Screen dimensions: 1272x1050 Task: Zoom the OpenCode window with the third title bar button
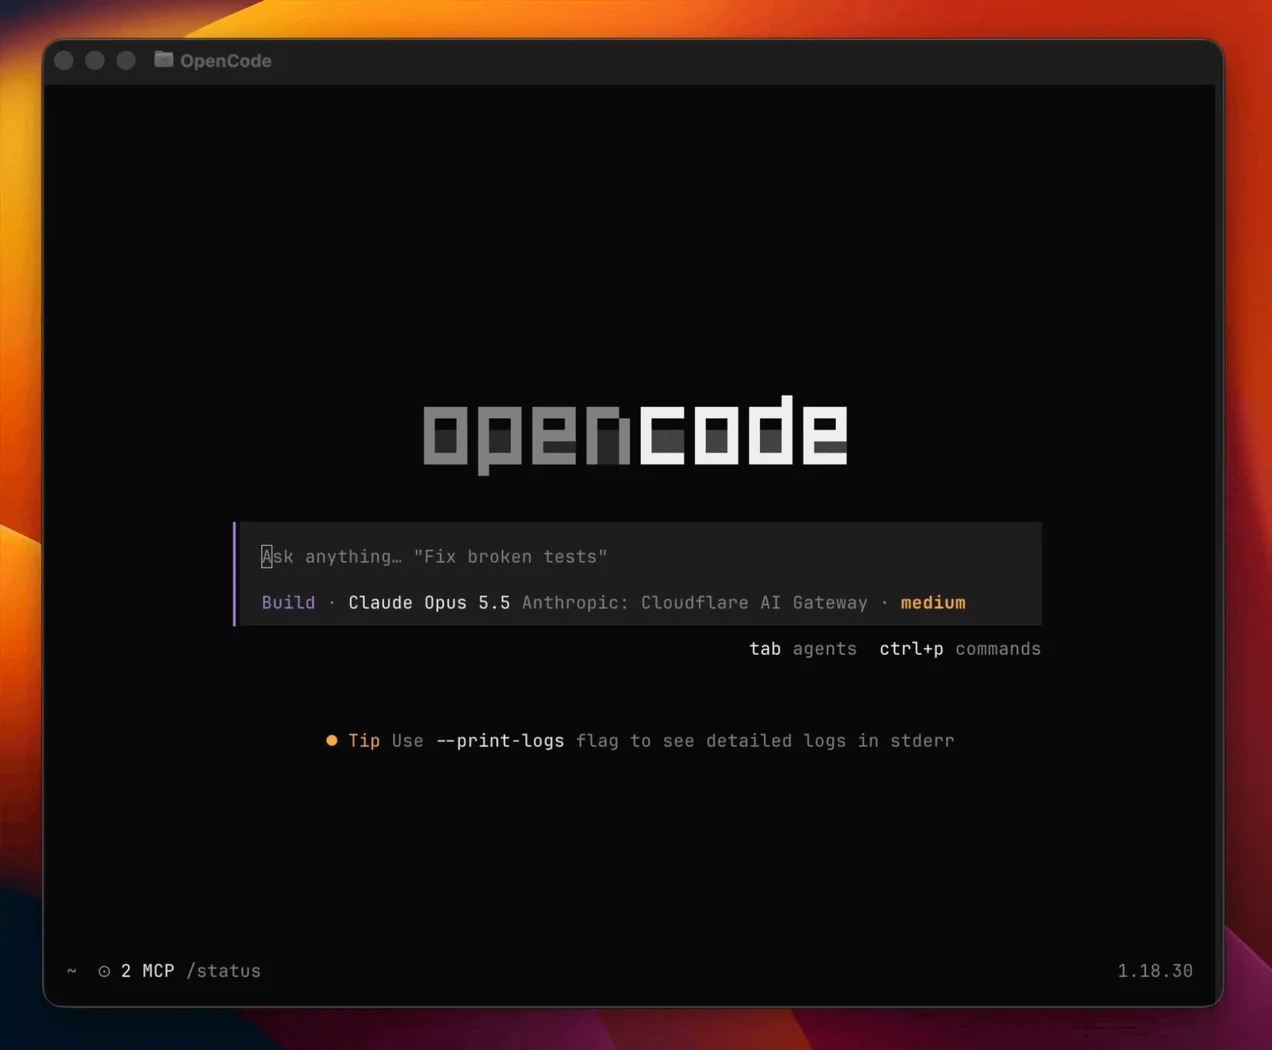coord(126,61)
